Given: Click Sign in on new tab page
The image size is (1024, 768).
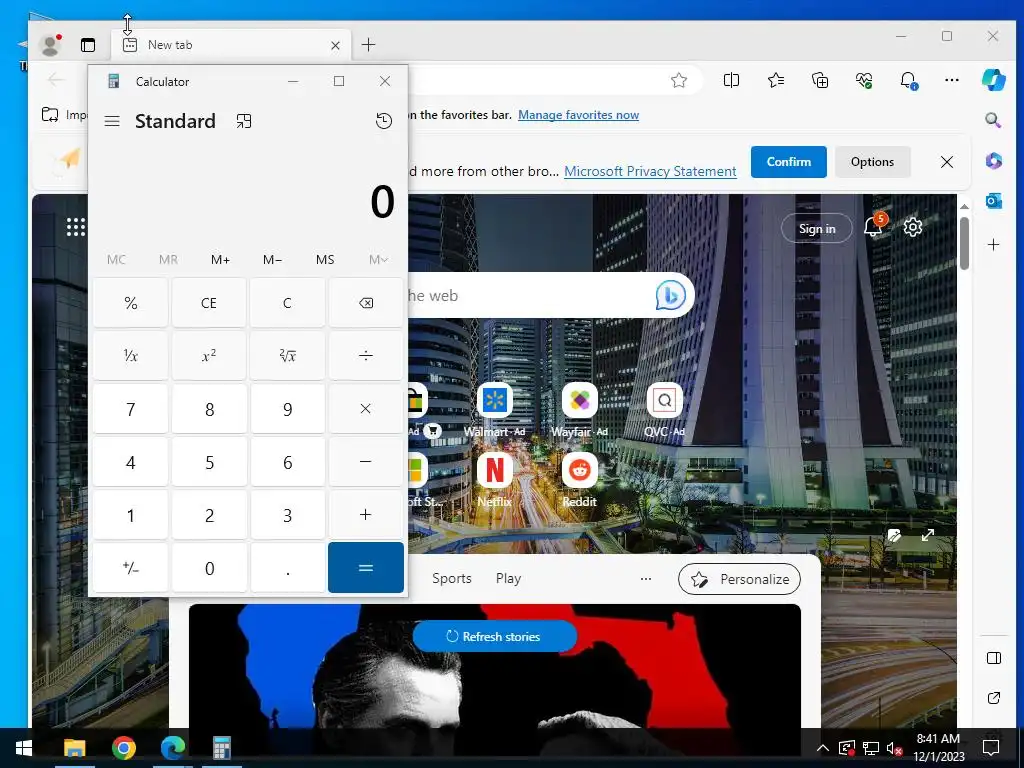Looking at the screenshot, I should click(817, 229).
